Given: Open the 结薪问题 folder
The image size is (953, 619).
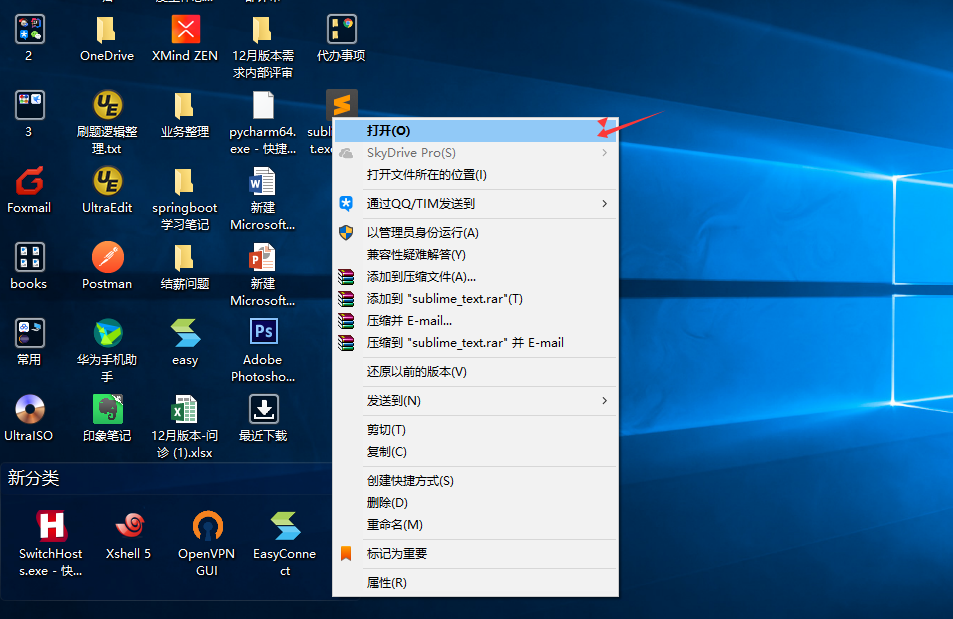Looking at the screenshot, I should click(x=184, y=257).
